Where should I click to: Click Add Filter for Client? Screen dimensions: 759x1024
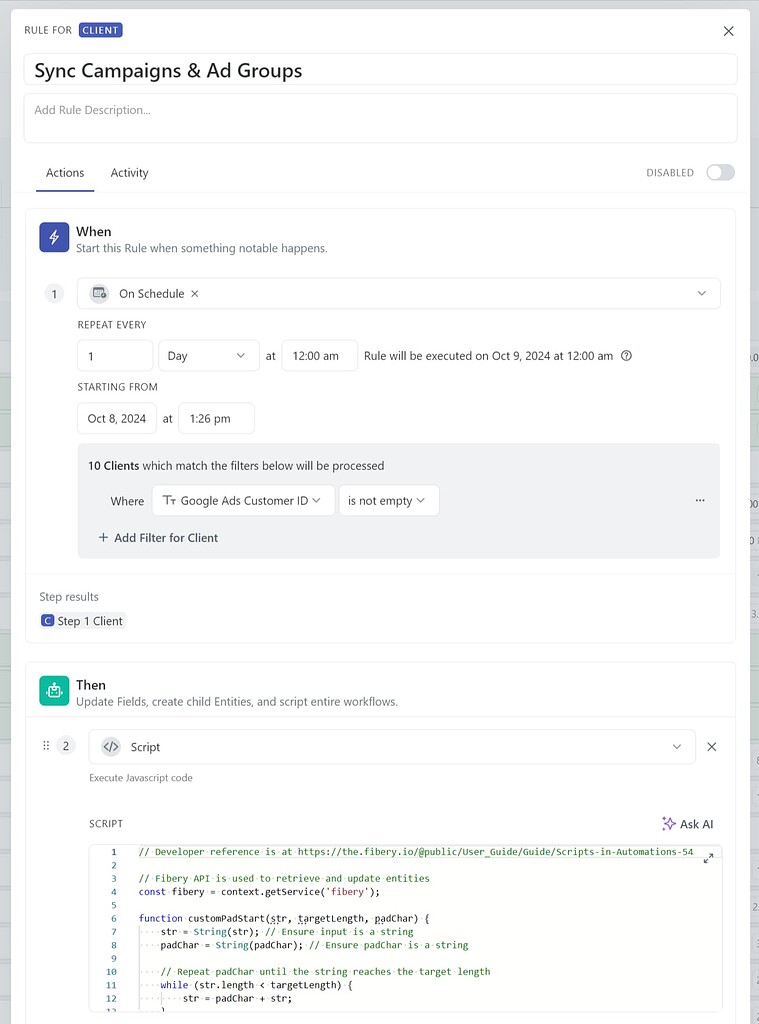click(158, 537)
